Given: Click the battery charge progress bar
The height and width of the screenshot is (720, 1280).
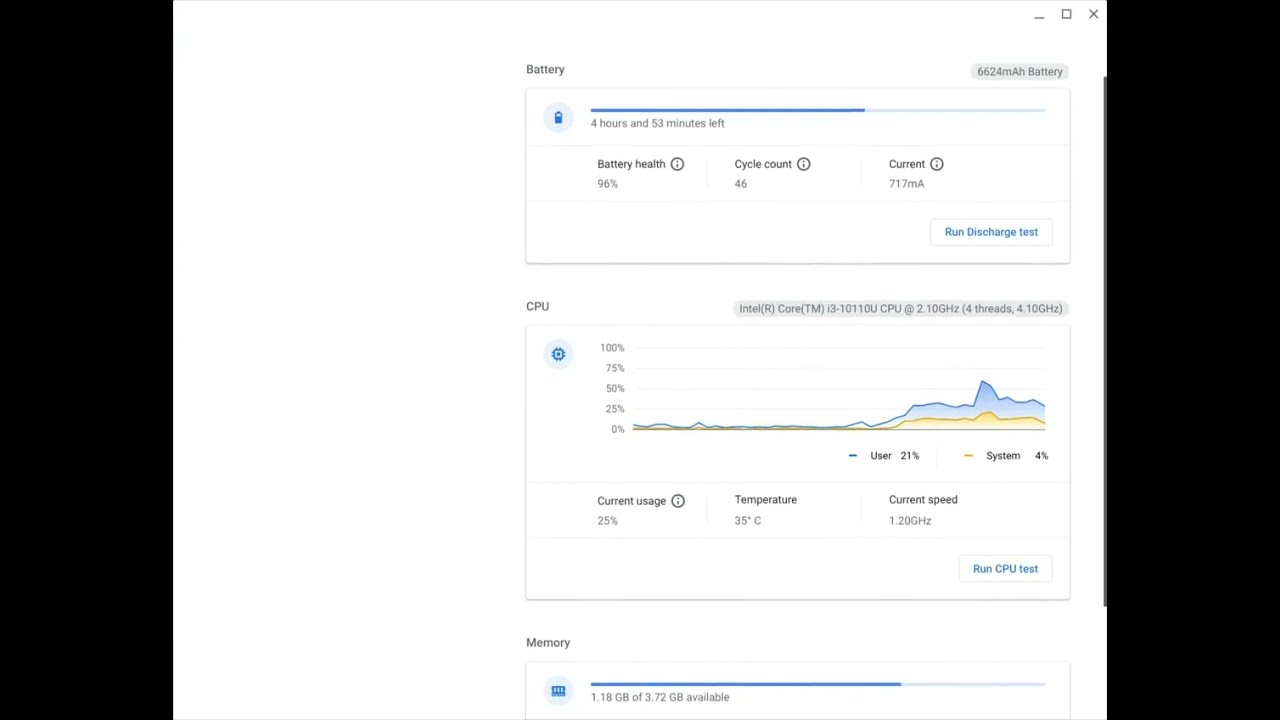Looking at the screenshot, I should tap(818, 110).
